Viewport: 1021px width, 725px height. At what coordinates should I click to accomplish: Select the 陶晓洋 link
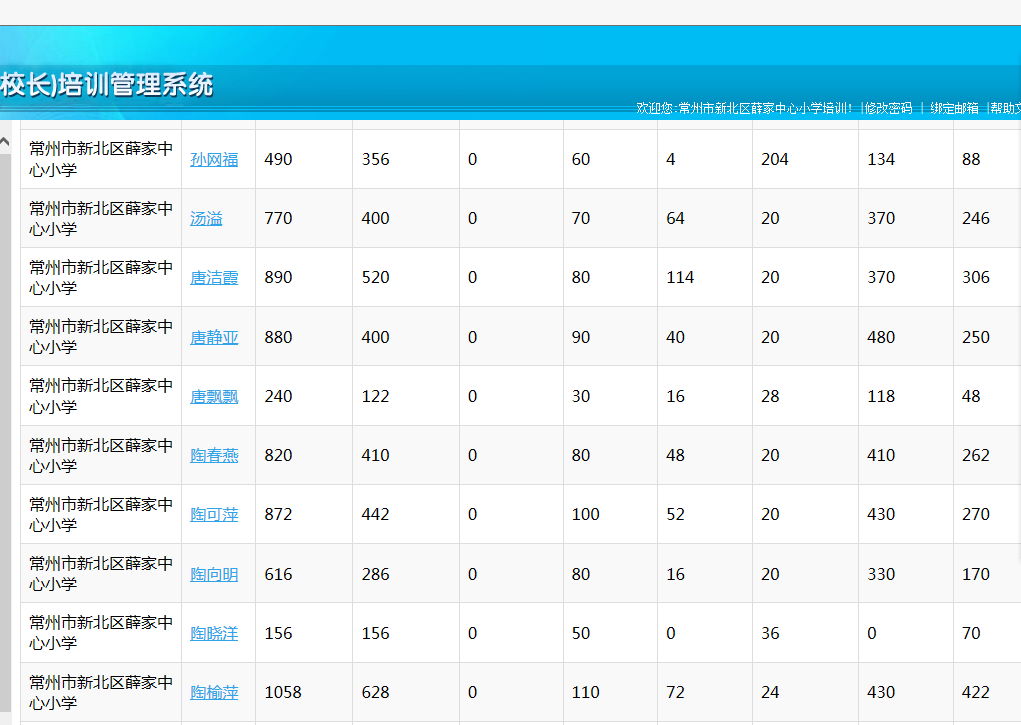click(214, 633)
